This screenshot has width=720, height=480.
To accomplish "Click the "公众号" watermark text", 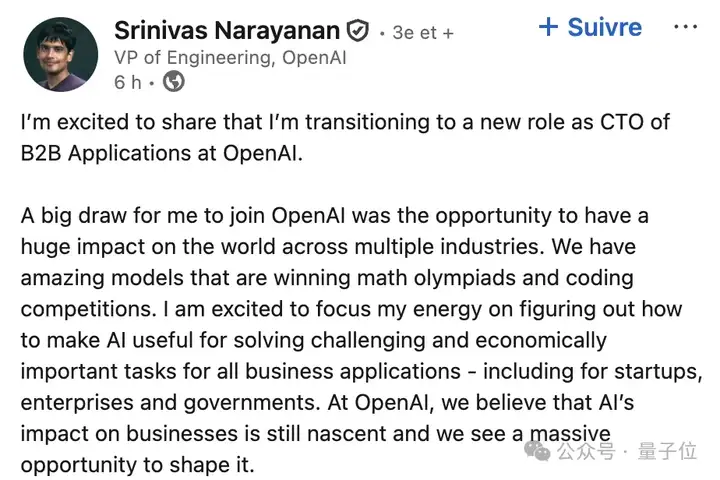I will pos(583,451).
